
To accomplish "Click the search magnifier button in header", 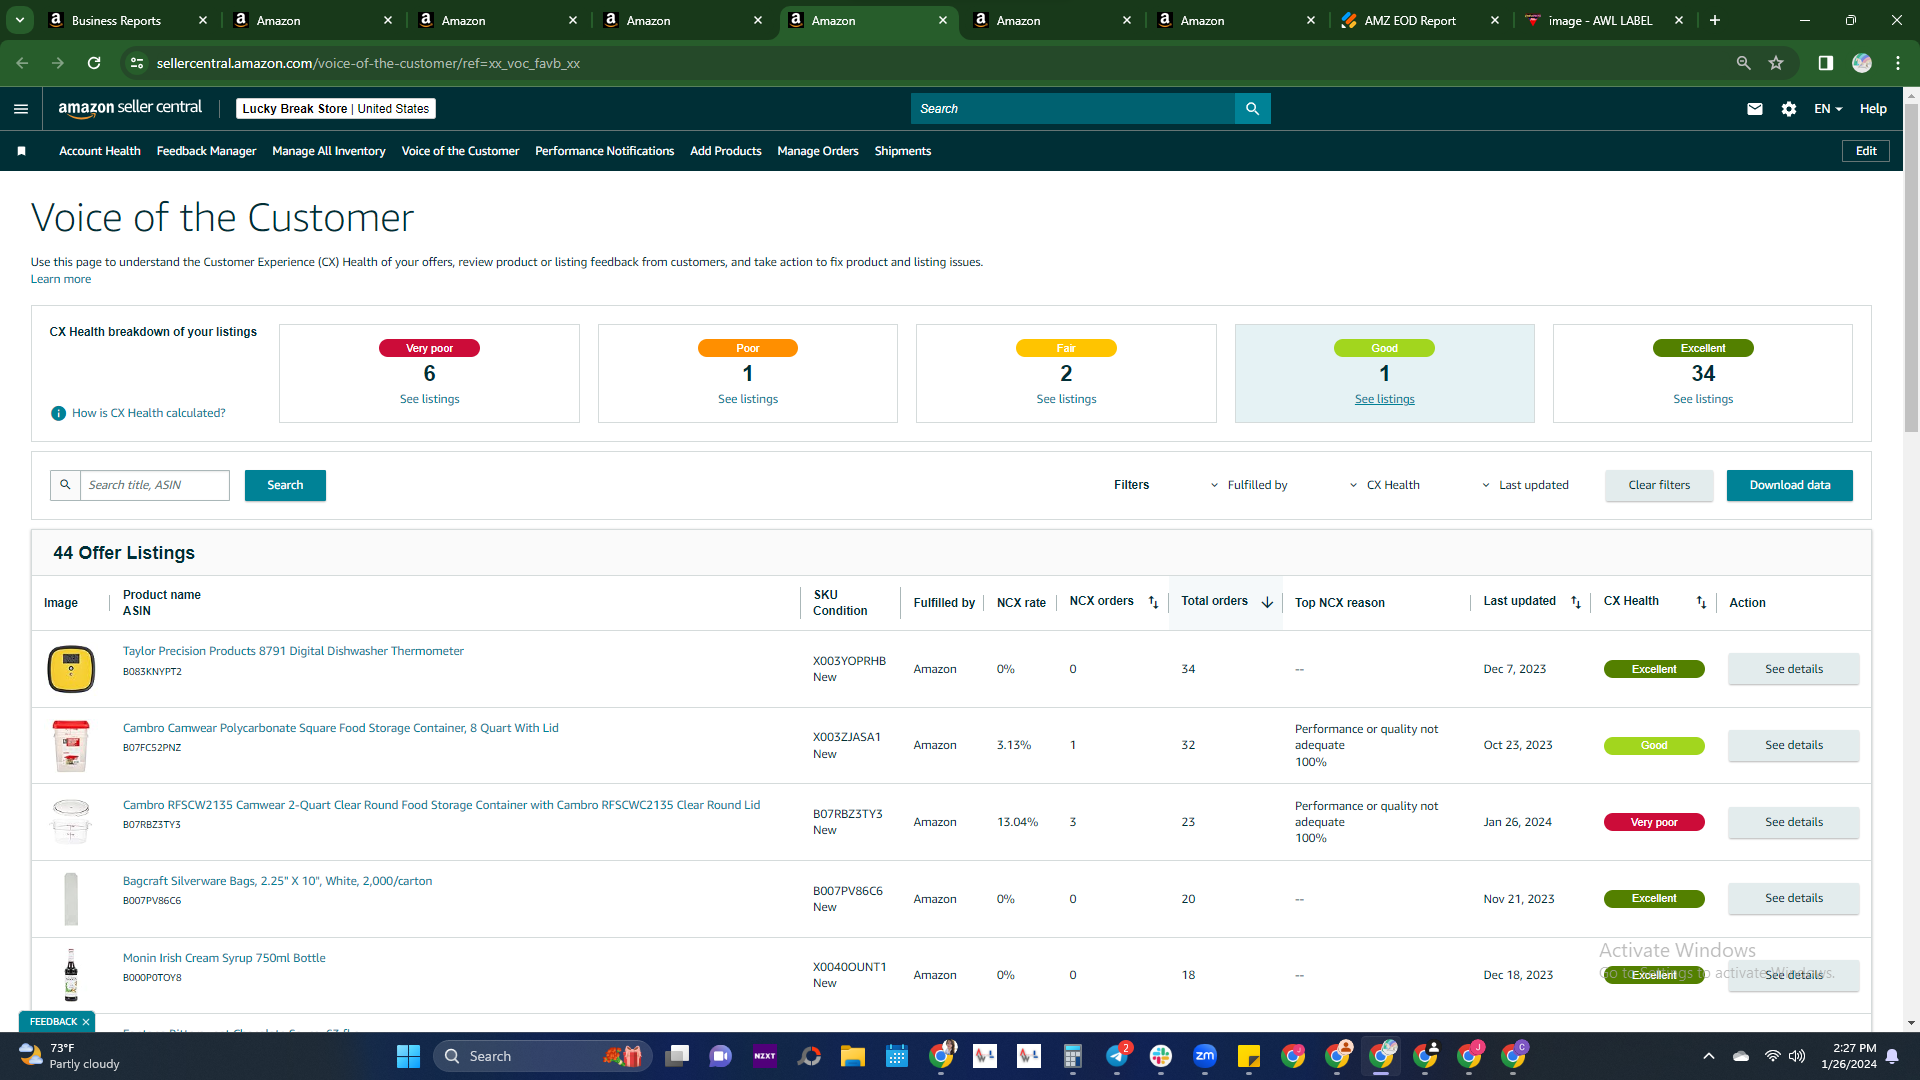I will click(1252, 109).
